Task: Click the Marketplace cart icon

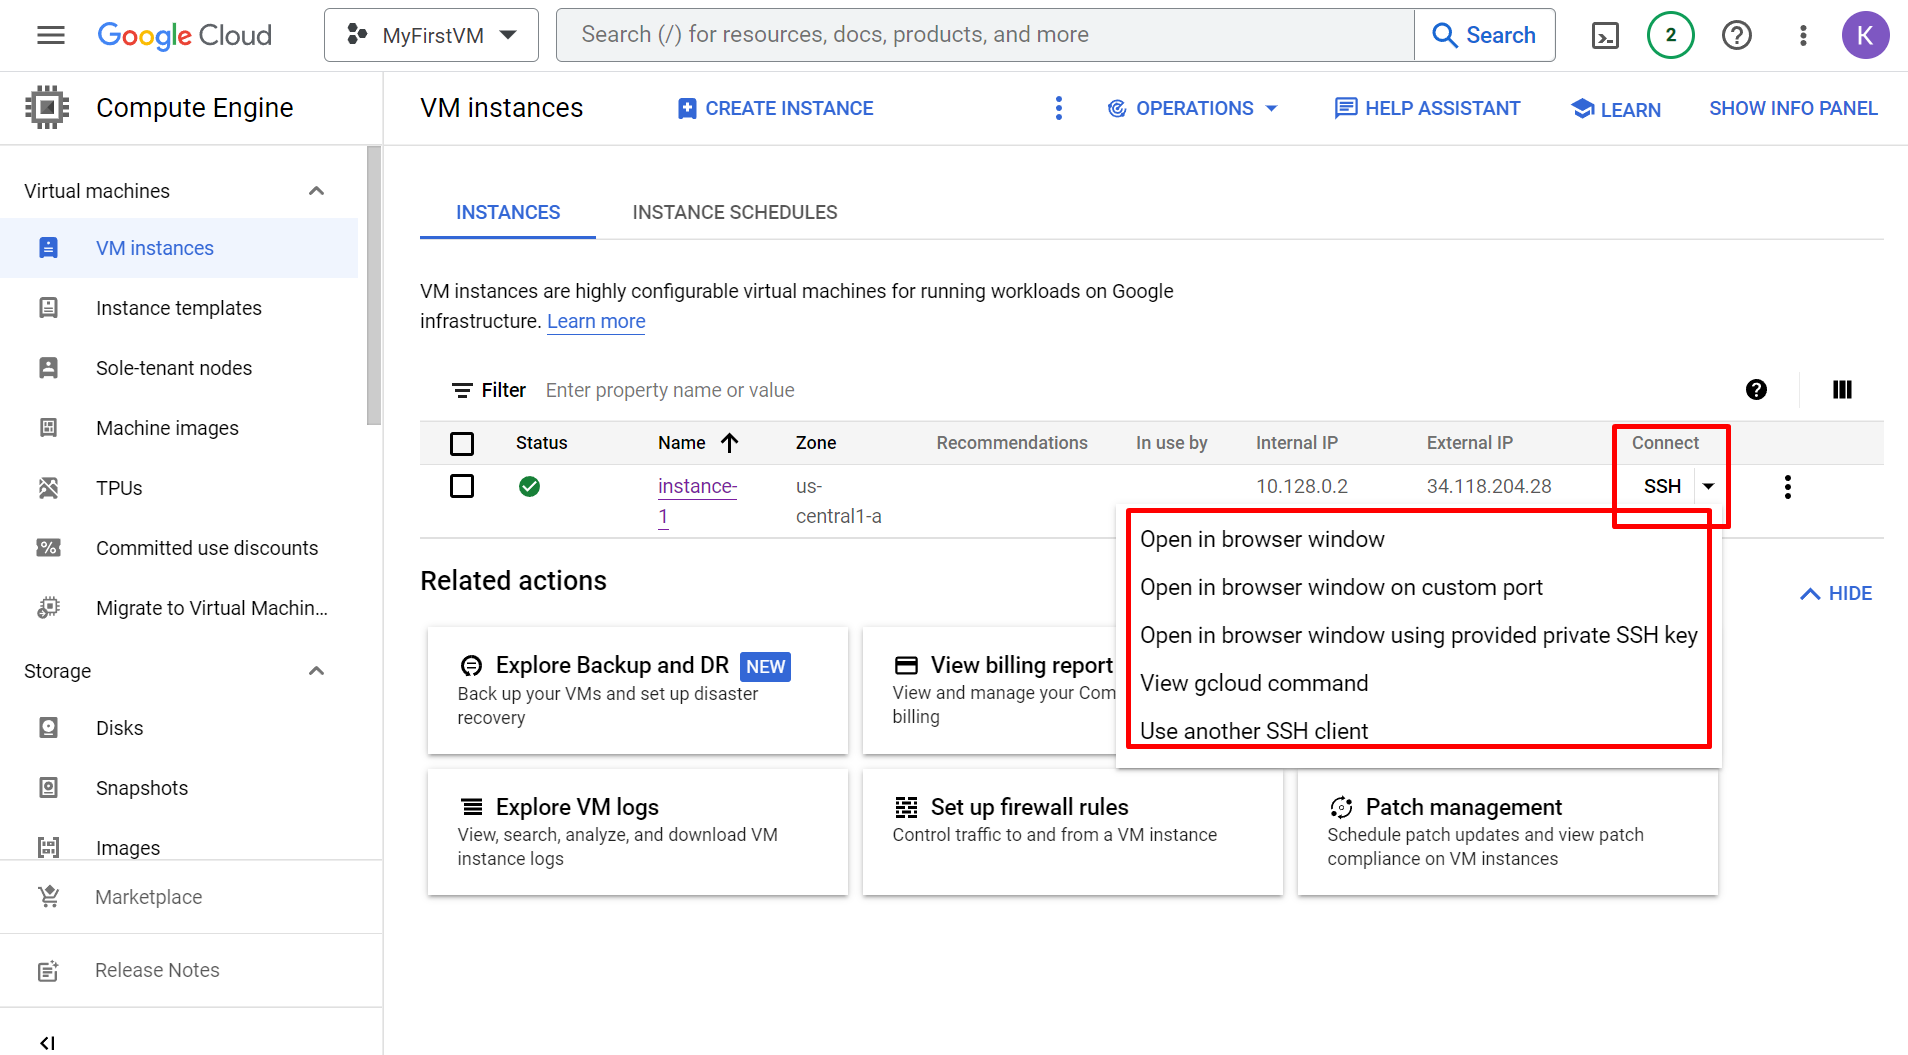Action: [x=48, y=897]
